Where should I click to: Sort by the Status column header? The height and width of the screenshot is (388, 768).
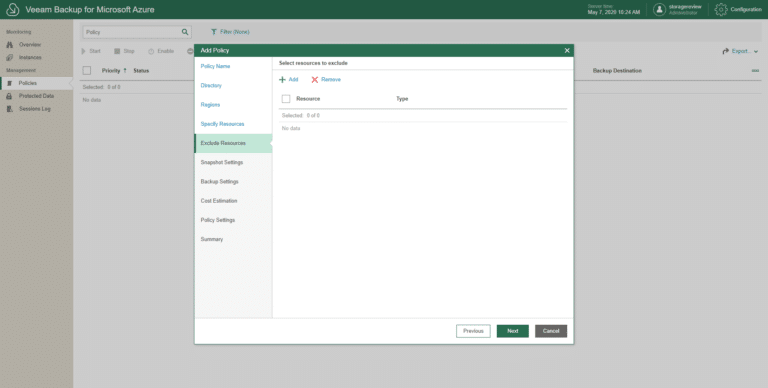click(141, 71)
